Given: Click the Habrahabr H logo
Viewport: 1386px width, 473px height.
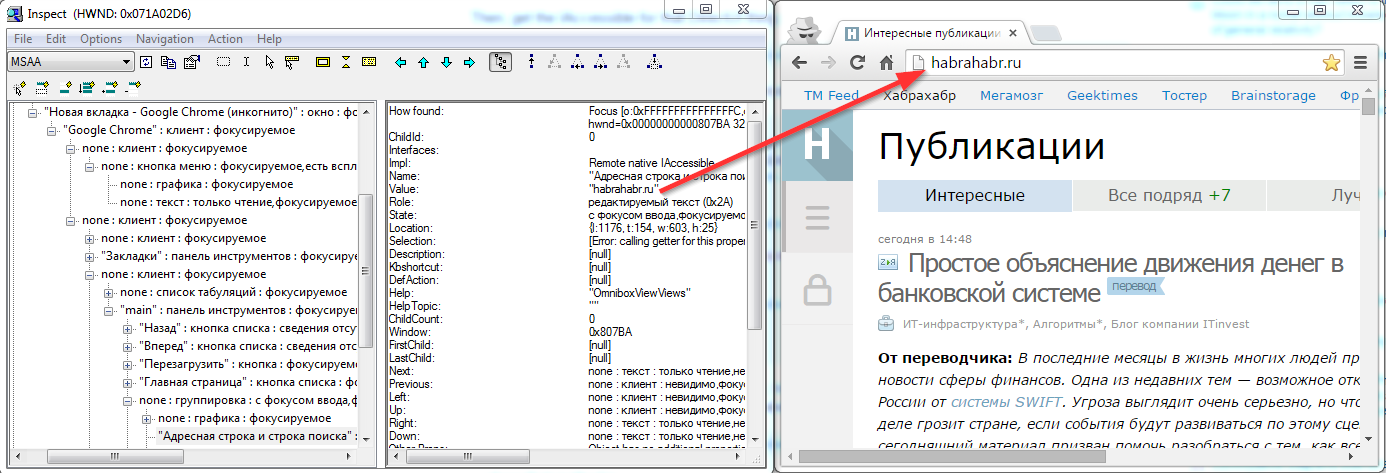Looking at the screenshot, I should tap(817, 145).
